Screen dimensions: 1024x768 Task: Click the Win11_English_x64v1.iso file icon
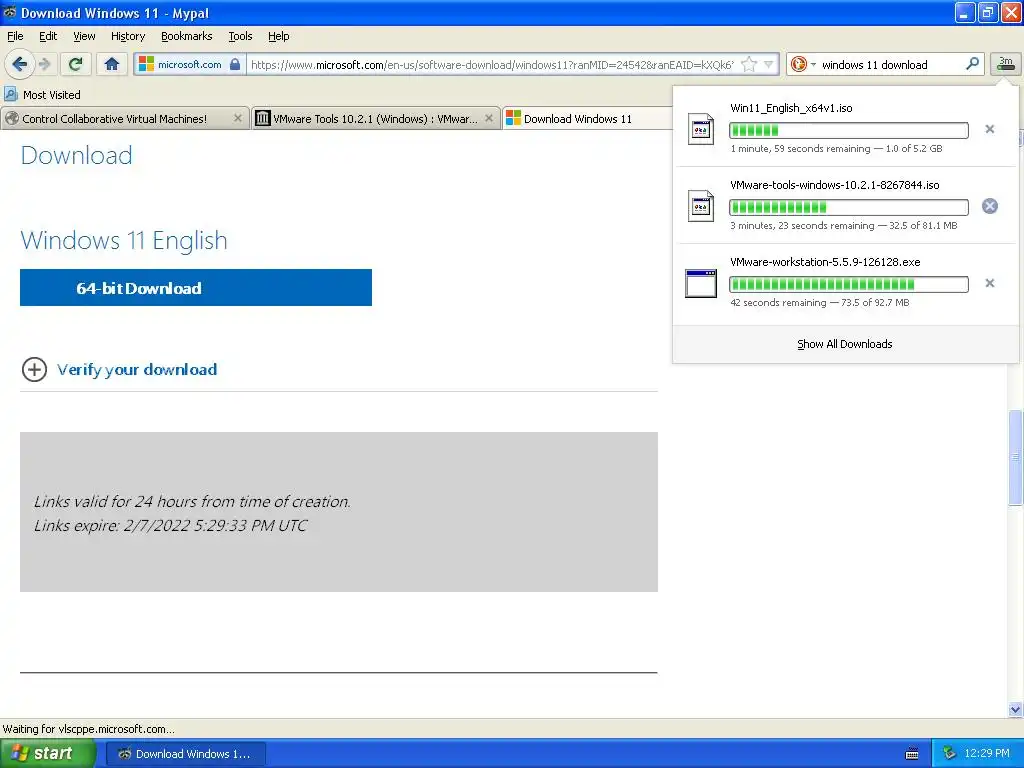coord(701,129)
